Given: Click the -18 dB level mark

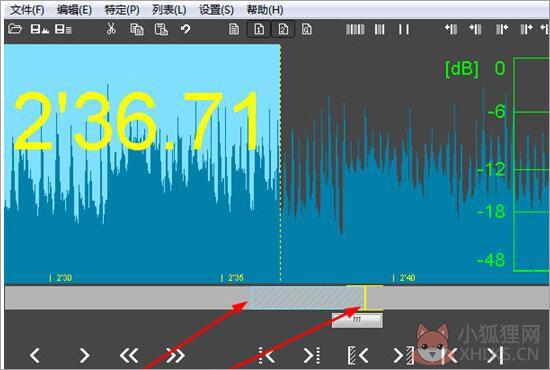Looking at the screenshot, I should pos(491,211).
